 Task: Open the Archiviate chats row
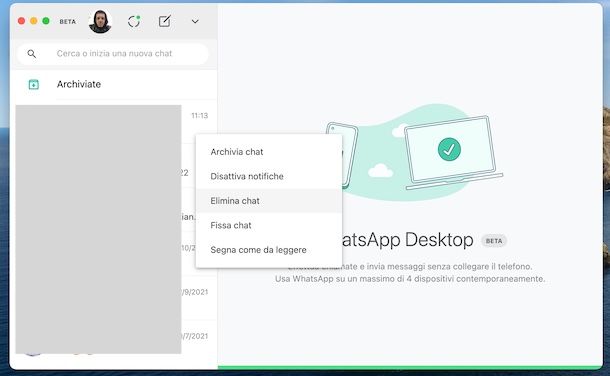pos(114,84)
